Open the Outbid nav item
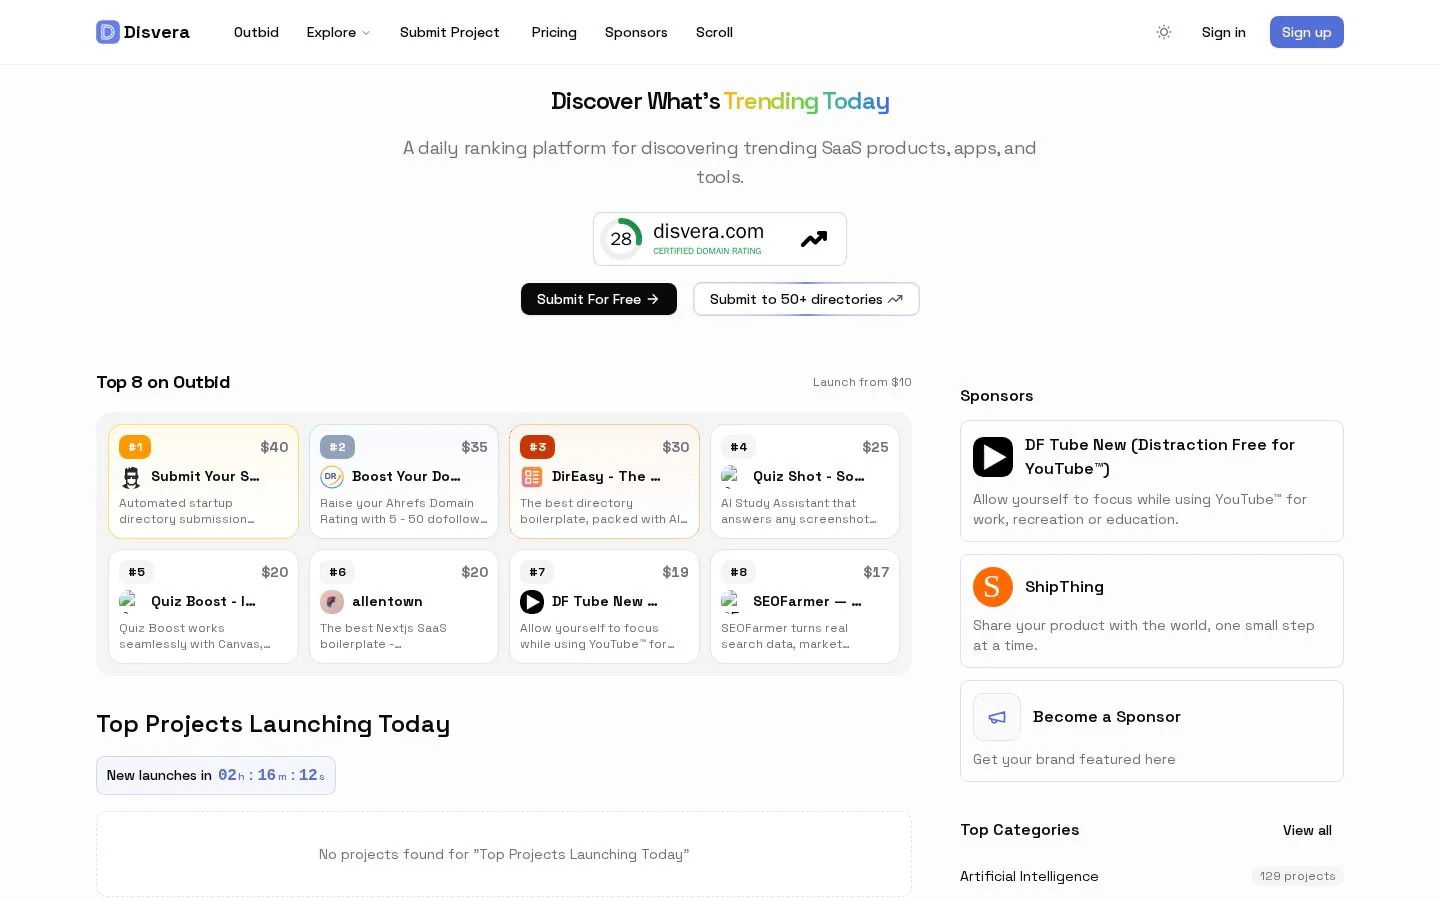Viewport: 1440px width, 900px height. [256, 32]
